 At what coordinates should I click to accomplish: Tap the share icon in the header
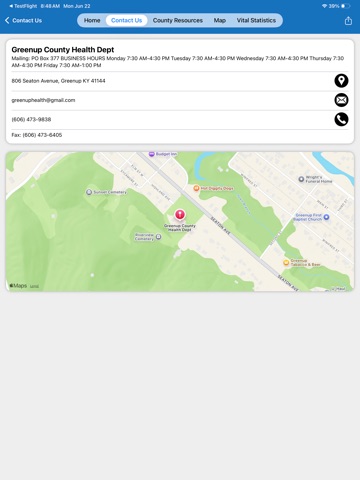click(348, 21)
